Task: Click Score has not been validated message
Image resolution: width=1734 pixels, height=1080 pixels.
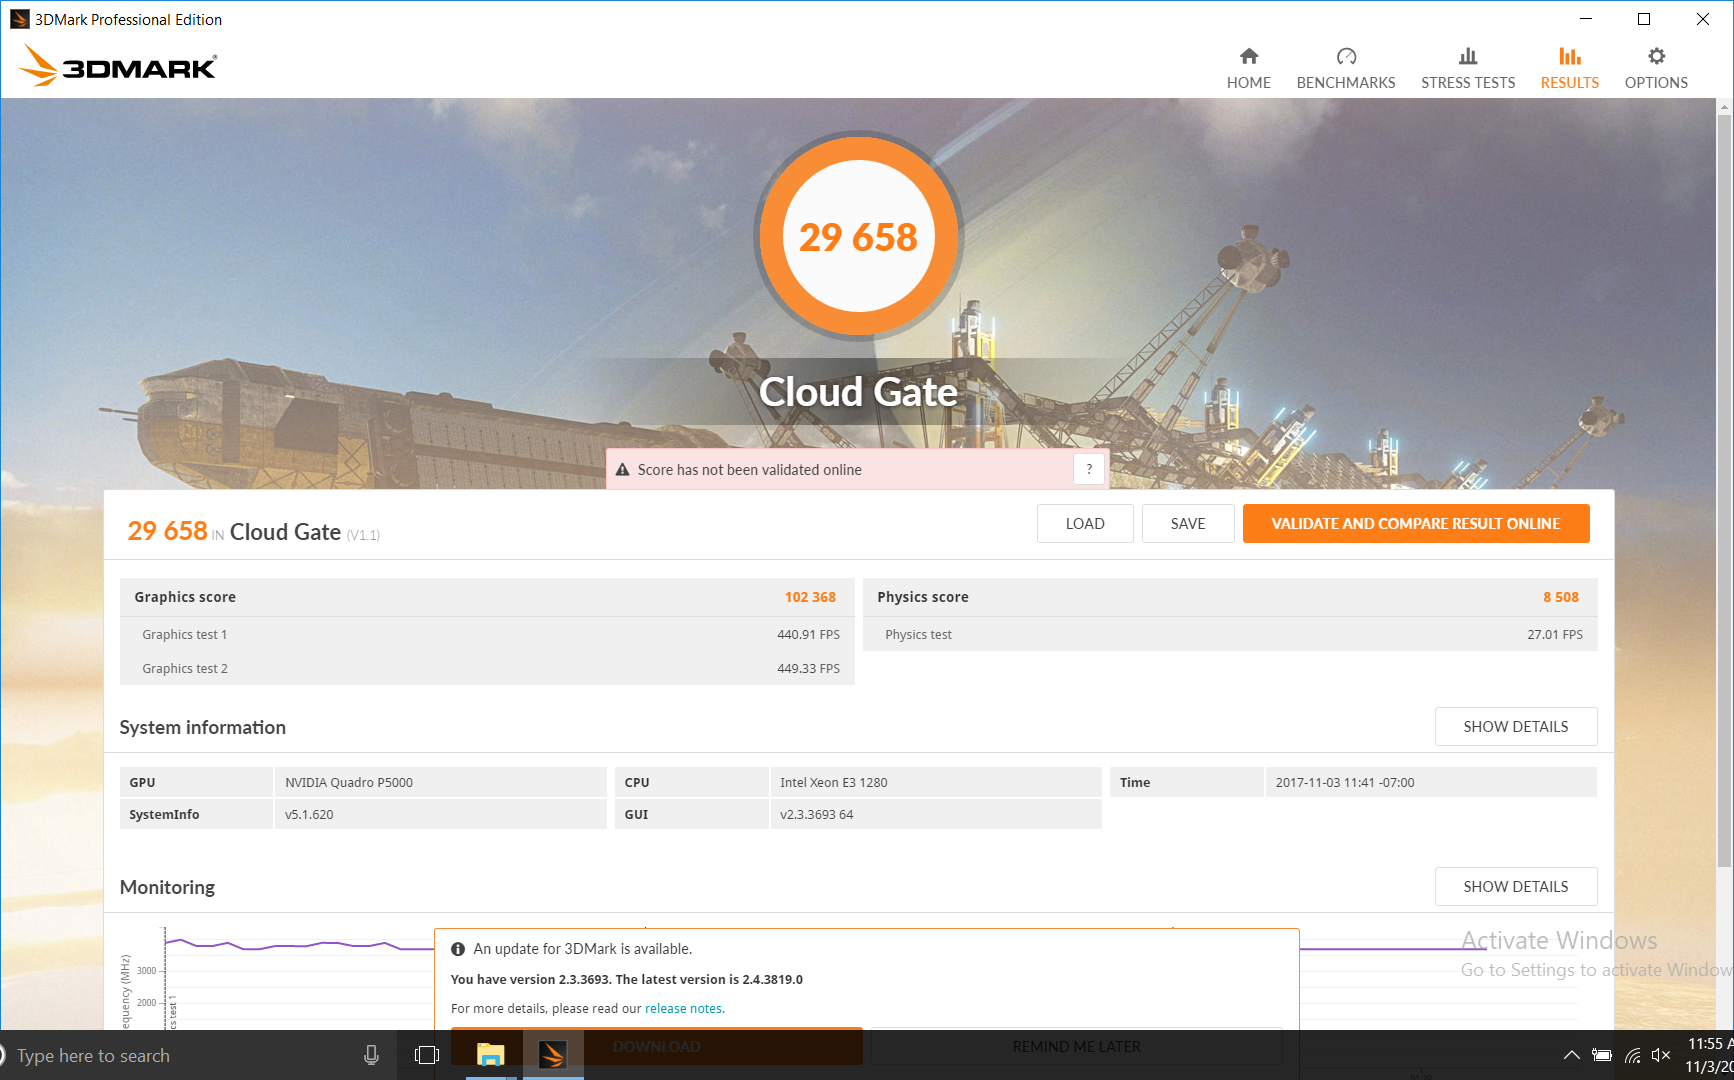Action: coord(749,470)
